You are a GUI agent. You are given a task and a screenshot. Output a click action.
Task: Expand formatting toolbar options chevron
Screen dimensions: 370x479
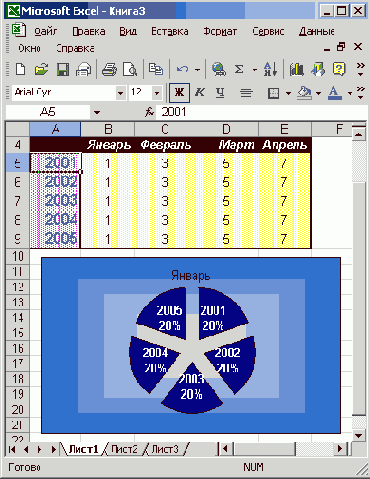pos(360,93)
